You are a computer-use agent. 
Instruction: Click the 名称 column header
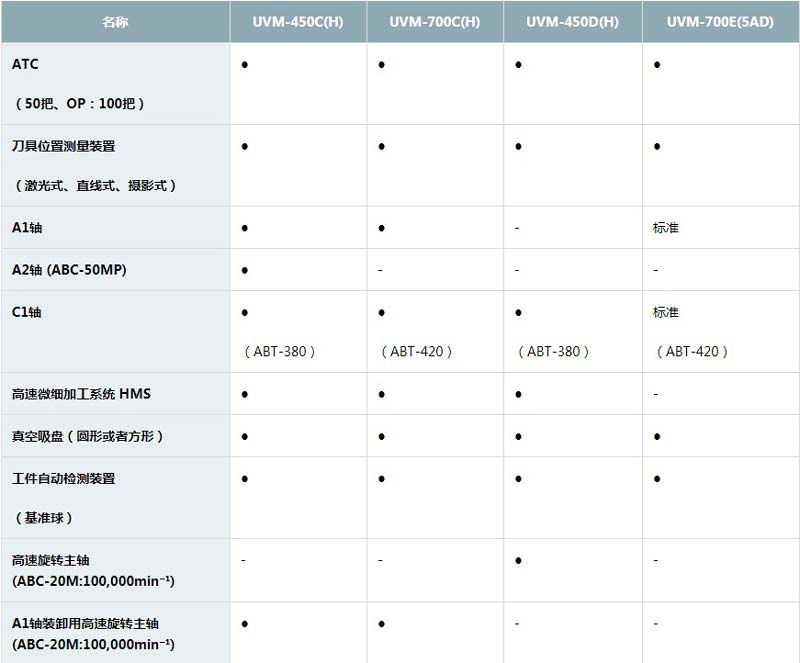(115, 21)
